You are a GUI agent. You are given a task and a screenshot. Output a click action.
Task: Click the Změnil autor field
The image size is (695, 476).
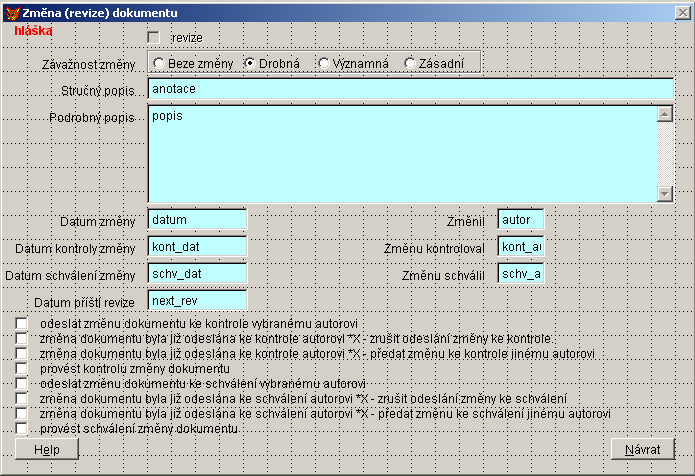520,219
